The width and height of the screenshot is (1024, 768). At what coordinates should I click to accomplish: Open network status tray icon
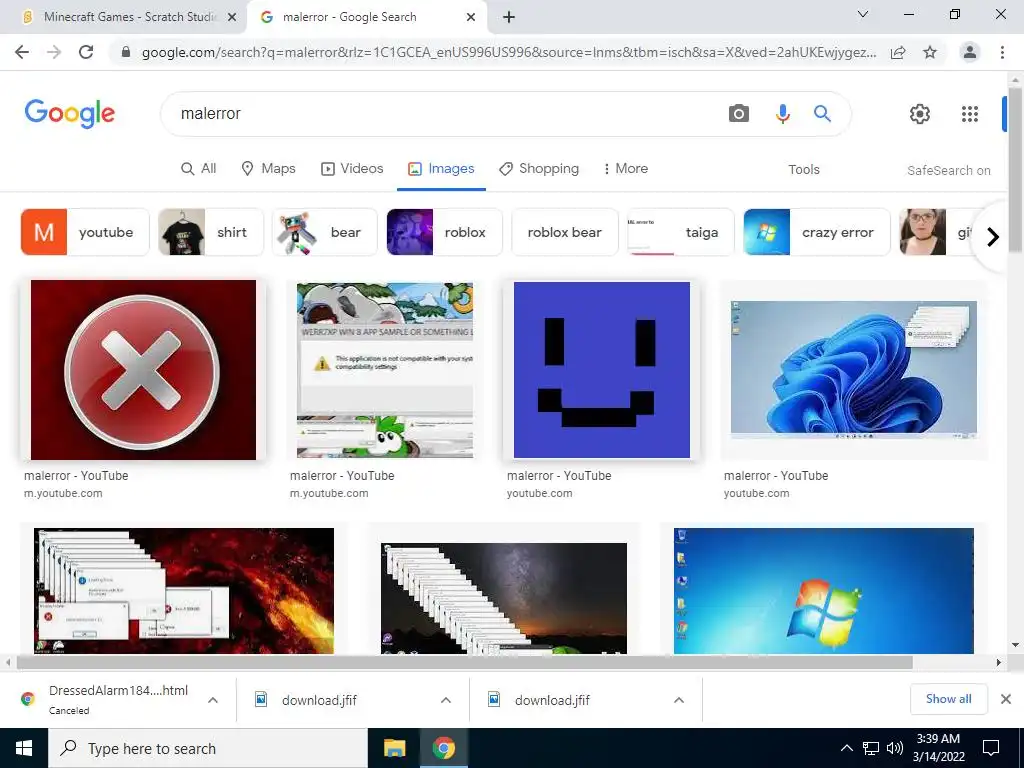coord(871,748)
